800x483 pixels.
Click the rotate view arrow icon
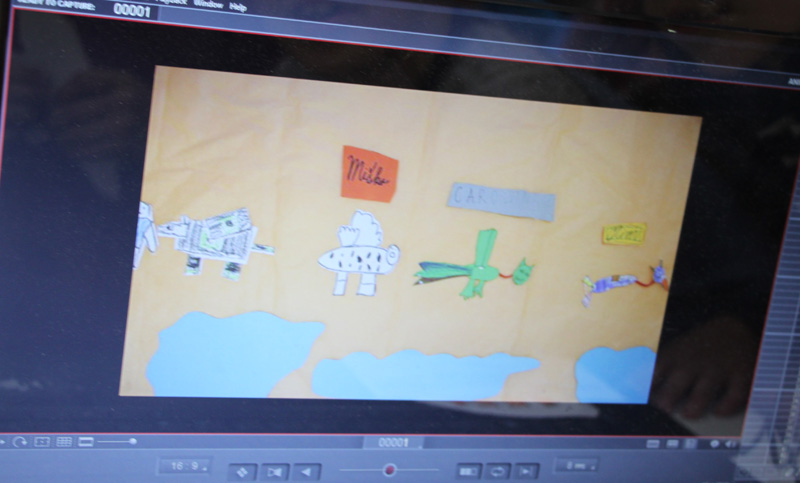pos(20,441)
